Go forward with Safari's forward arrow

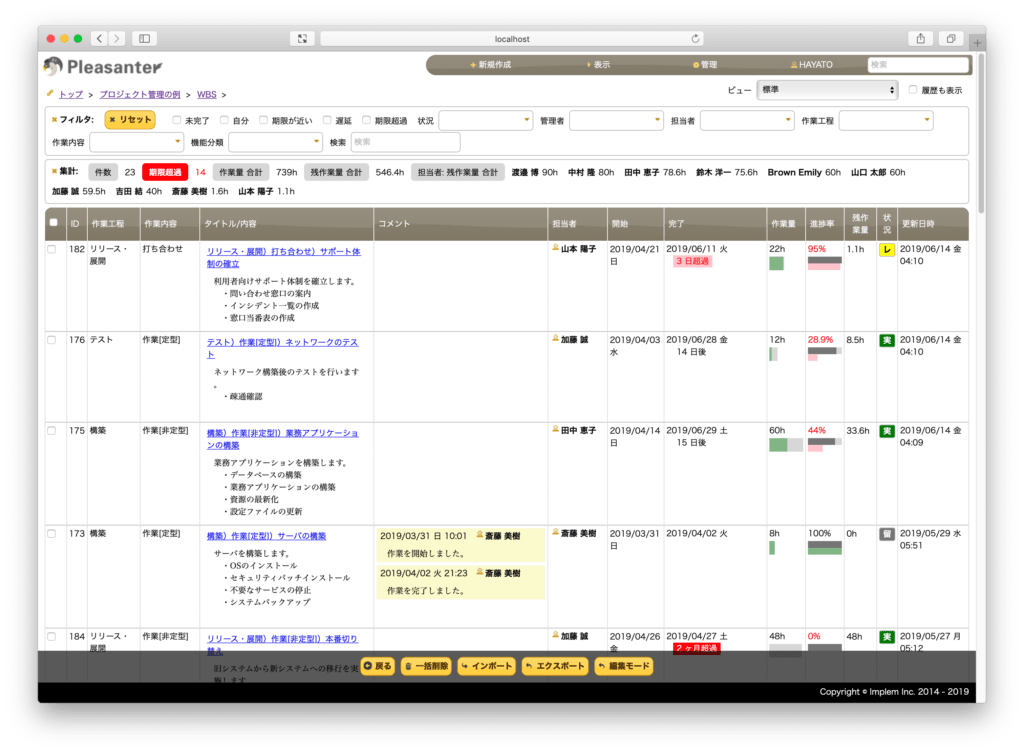[x=117, y=39]
